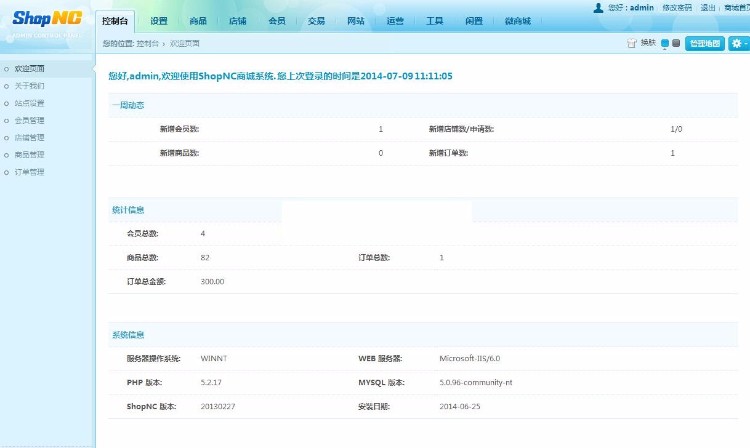This screenshot has width=750, height=448.
Task: Click the server OS value WINNT
Action: 214,358
